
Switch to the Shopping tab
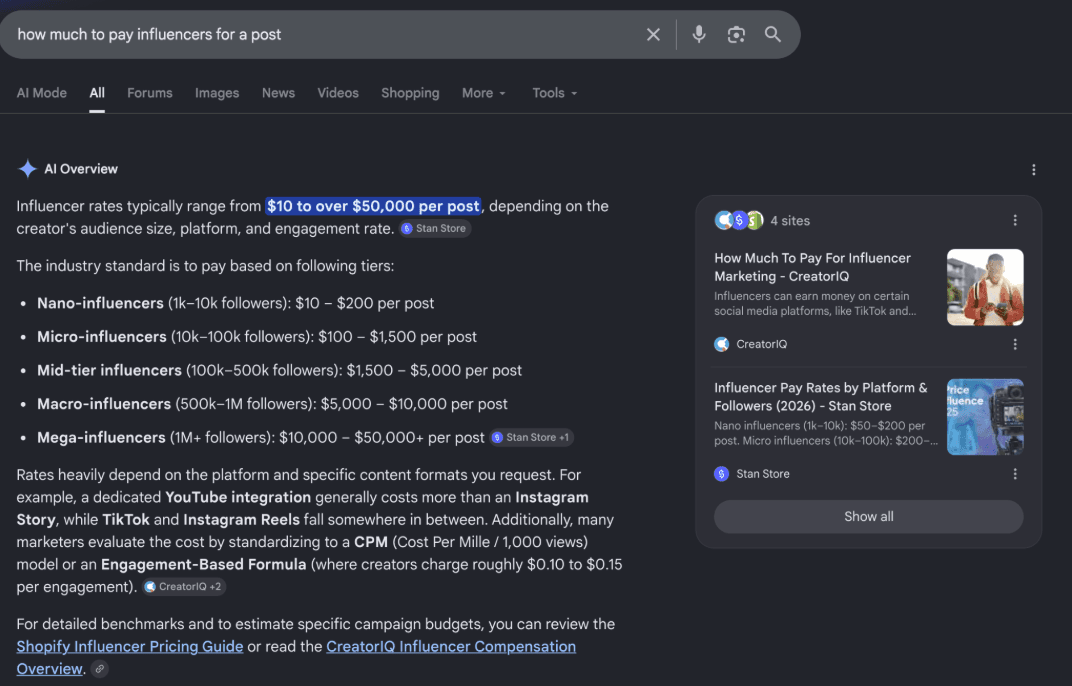pos(410,93)
